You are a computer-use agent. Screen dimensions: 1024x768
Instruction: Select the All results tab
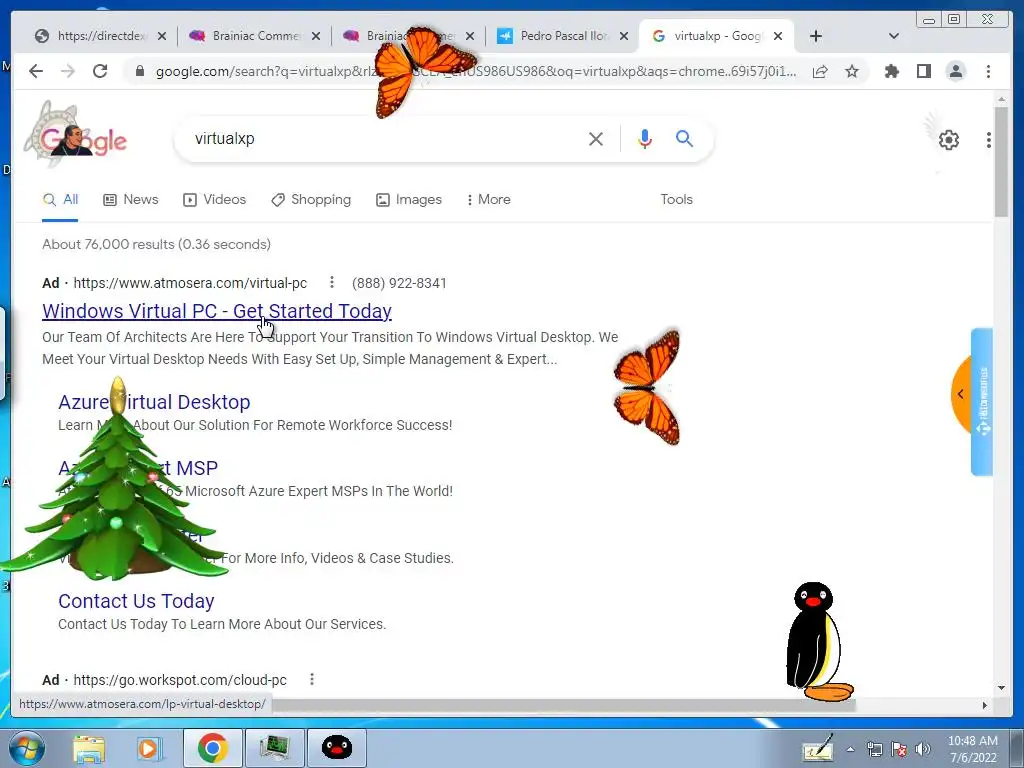(60, 199)
